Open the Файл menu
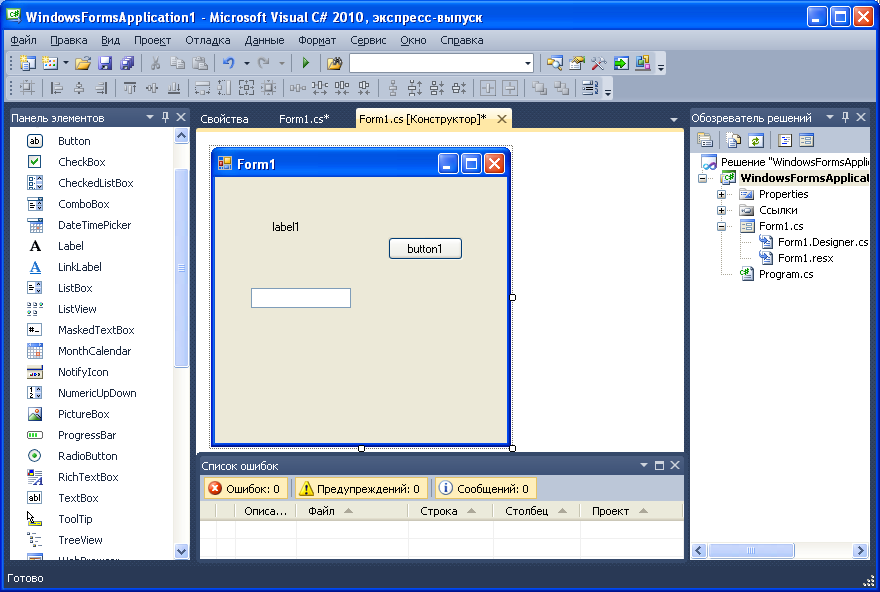The image size is (880, 592). click(x=23, y=40)
